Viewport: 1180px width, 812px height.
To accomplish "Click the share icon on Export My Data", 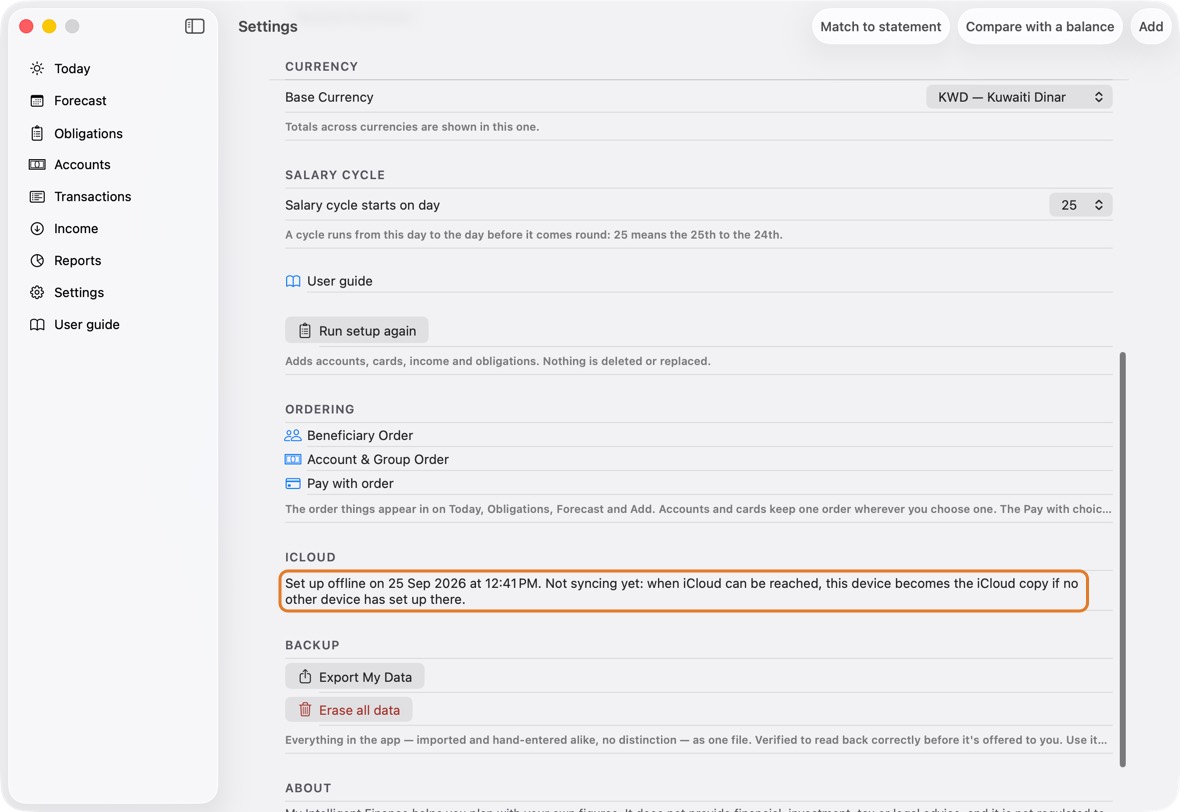I will click(x=305, y=677).
